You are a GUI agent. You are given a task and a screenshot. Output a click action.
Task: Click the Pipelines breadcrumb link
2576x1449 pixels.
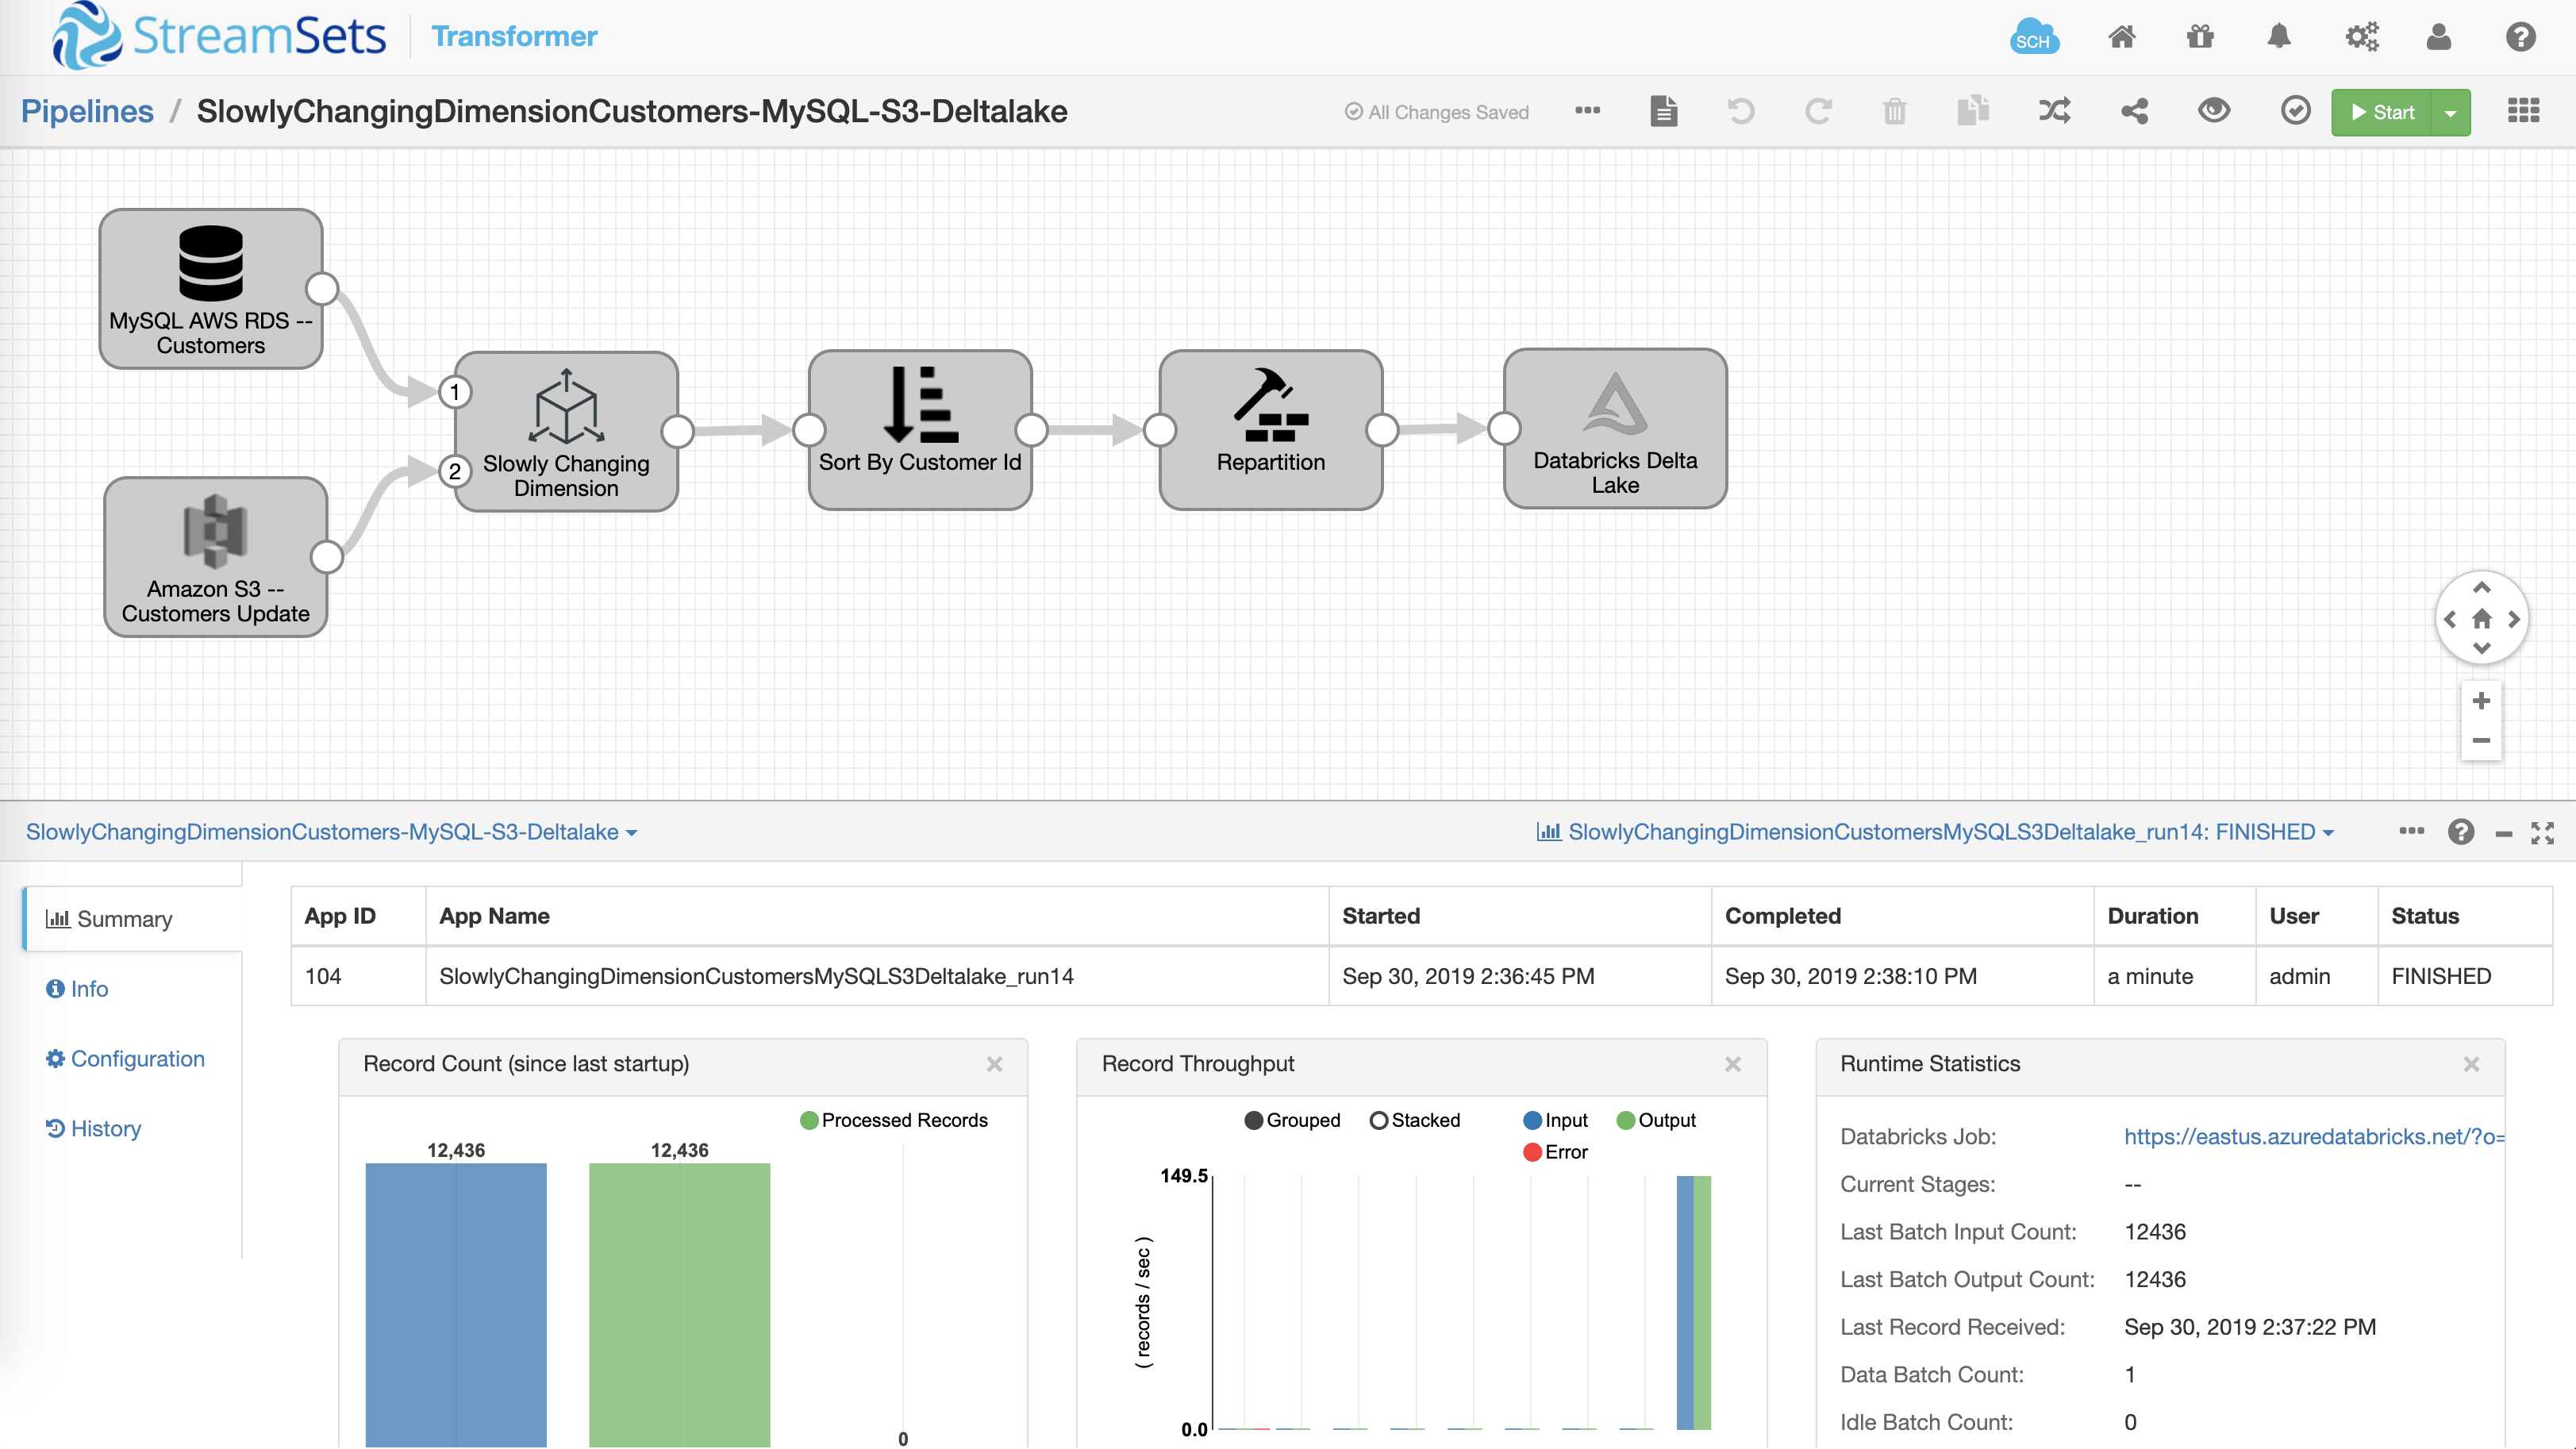87,111
